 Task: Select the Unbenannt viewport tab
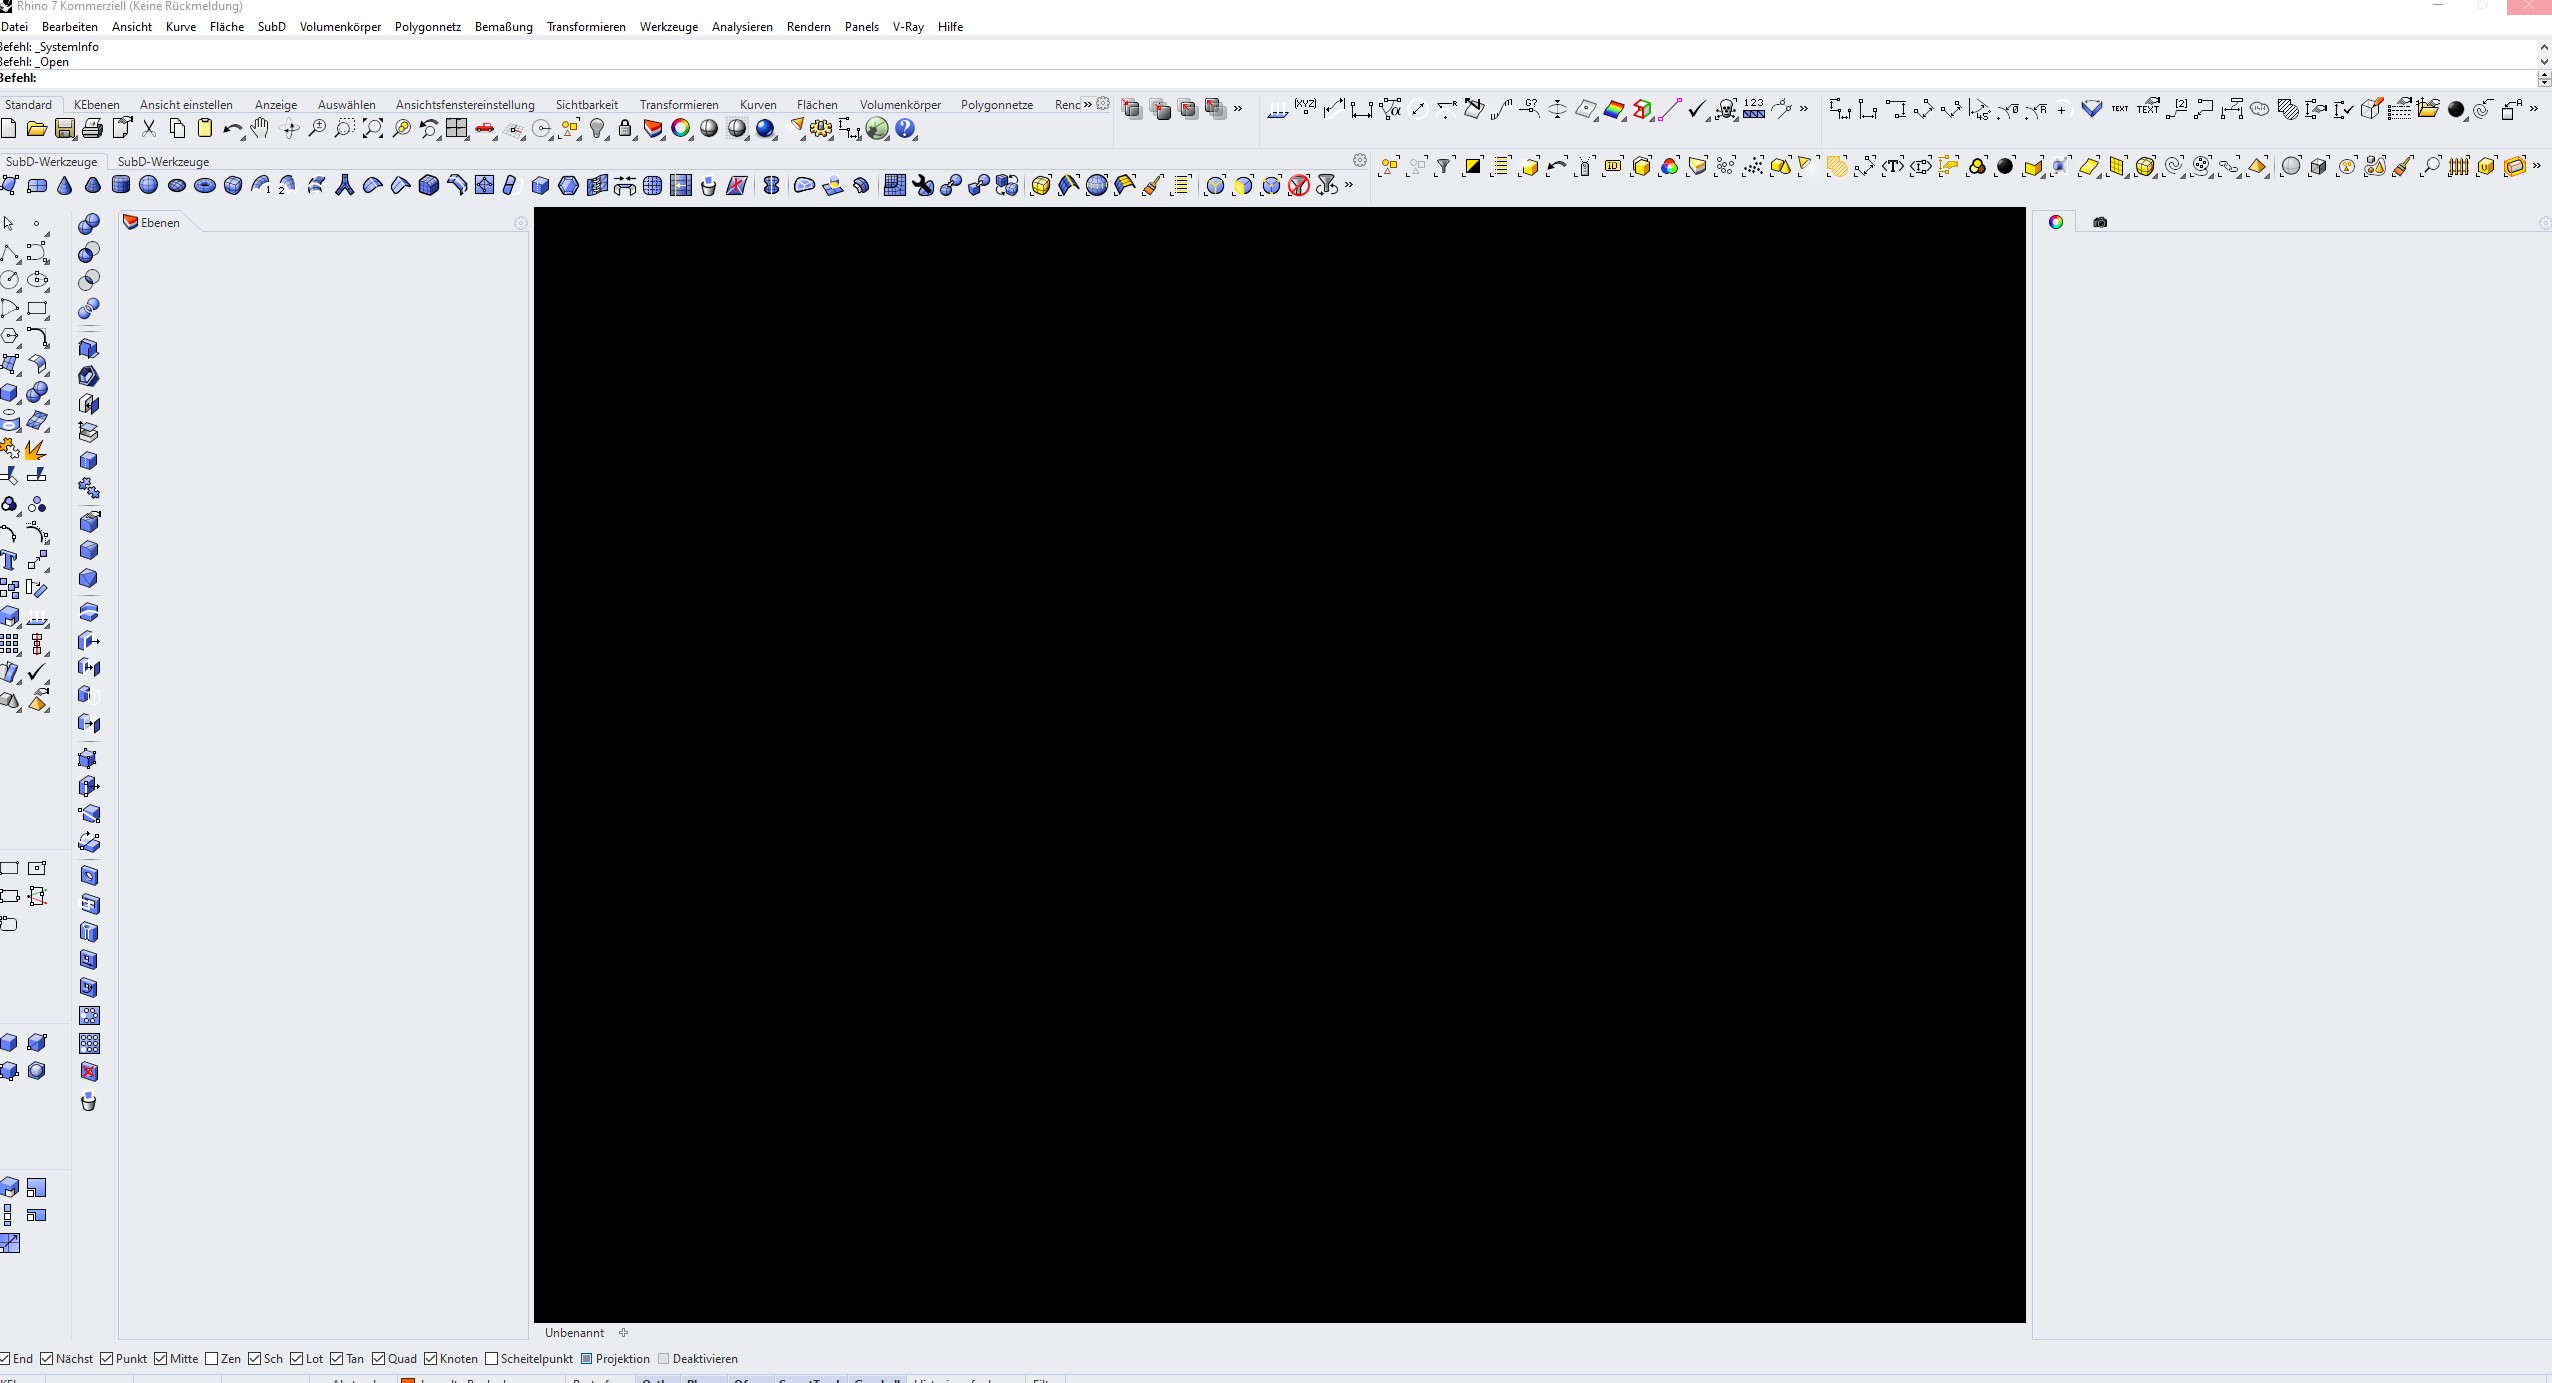pyautogui.click(x=574, y=1332)
